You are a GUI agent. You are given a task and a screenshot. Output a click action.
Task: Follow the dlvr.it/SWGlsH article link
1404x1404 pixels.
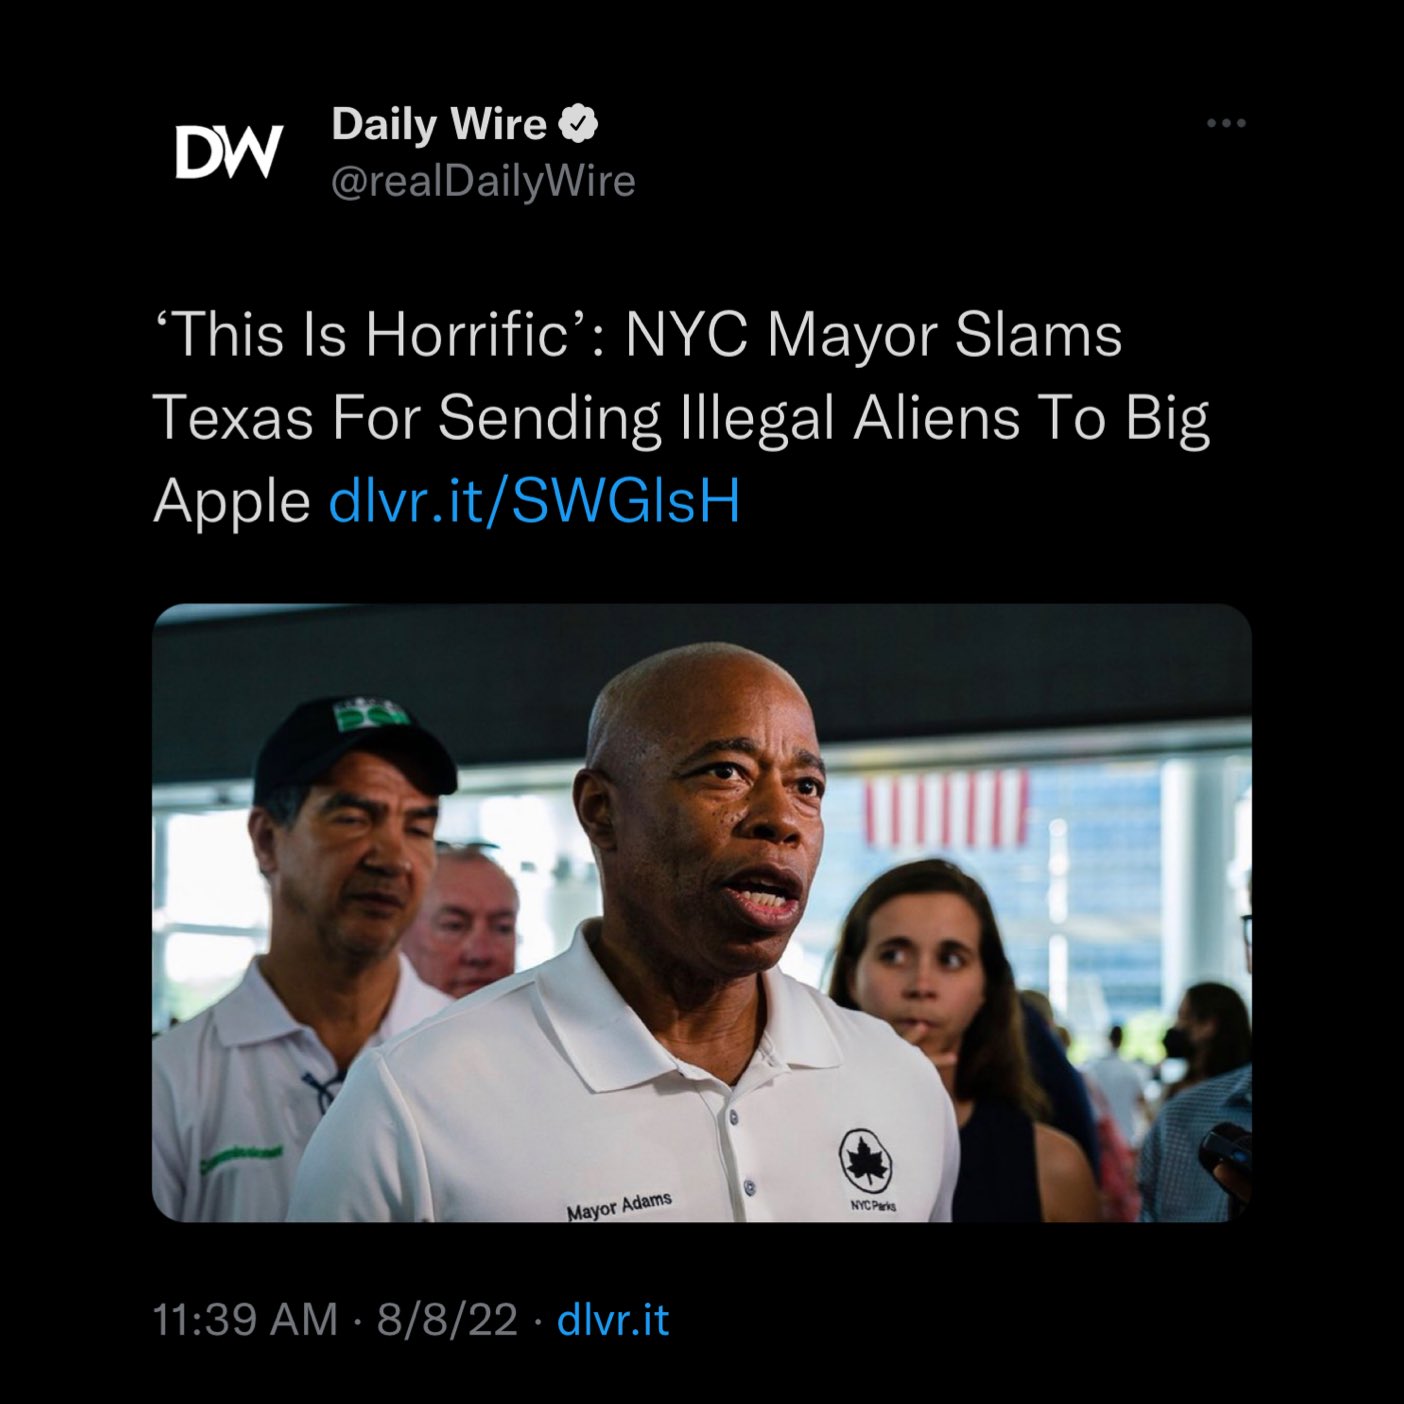click(534, 500)
